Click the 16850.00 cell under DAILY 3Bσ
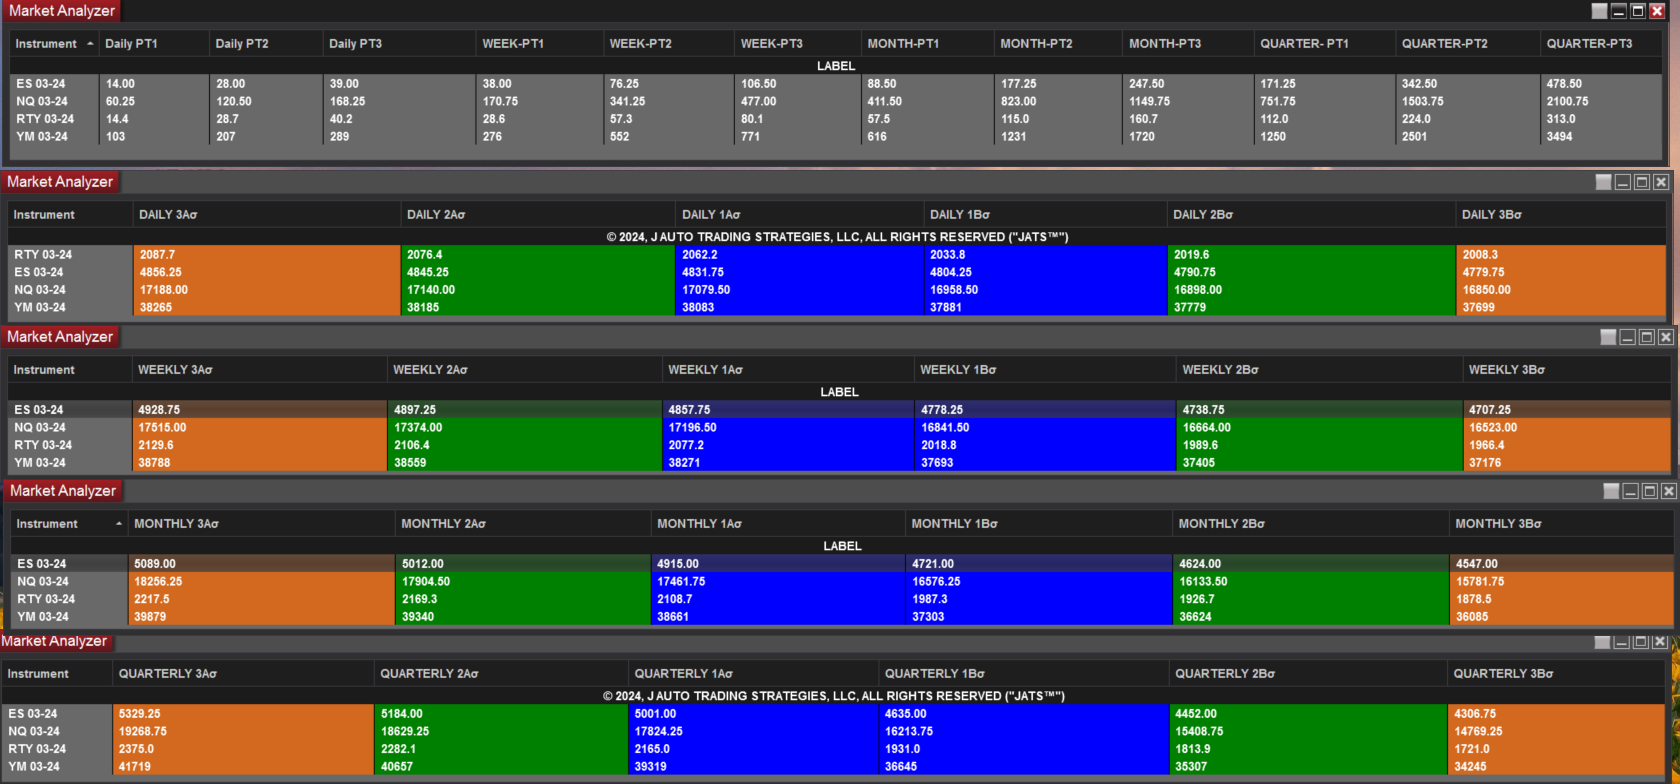The width and height of the screenshot is (1680, 784). (x=1561, y=290)
